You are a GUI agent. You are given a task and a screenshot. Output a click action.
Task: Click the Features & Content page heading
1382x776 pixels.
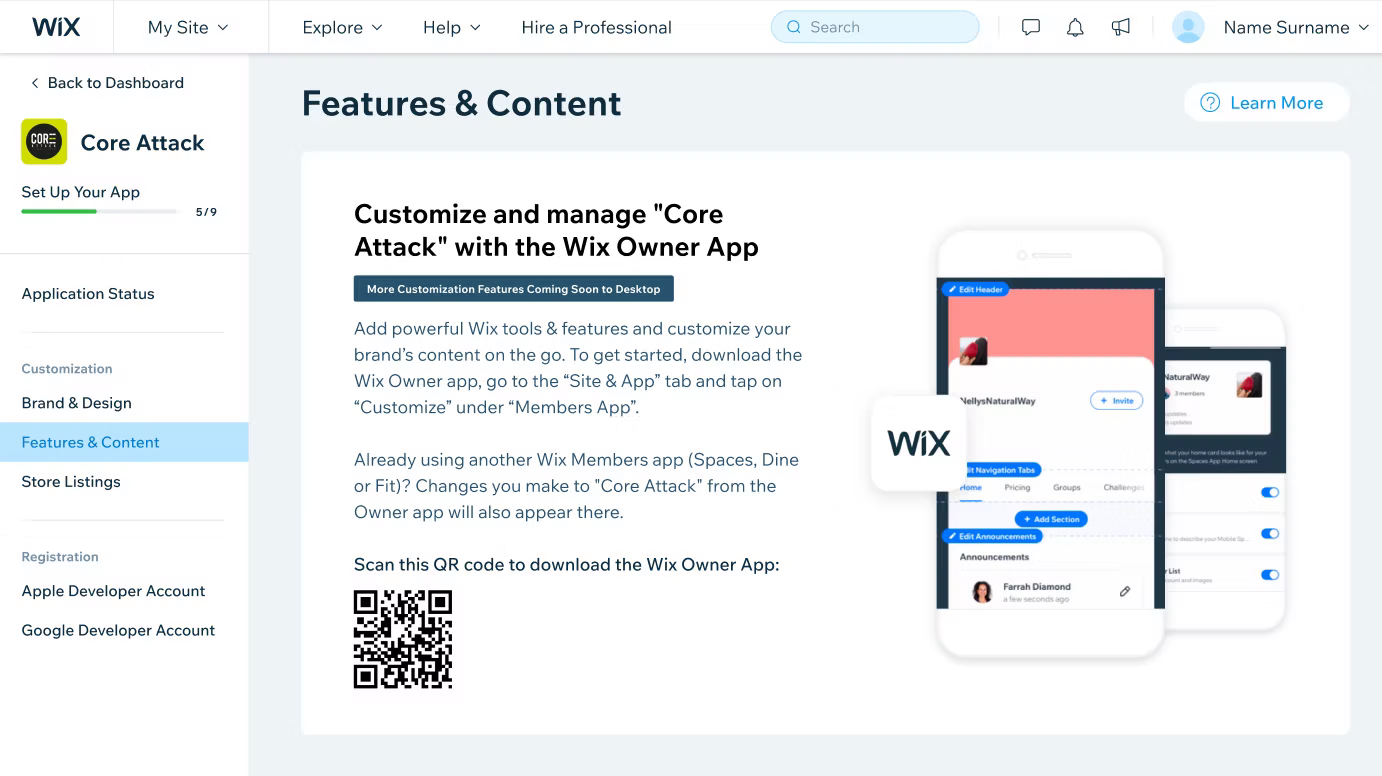click(462, 103)
